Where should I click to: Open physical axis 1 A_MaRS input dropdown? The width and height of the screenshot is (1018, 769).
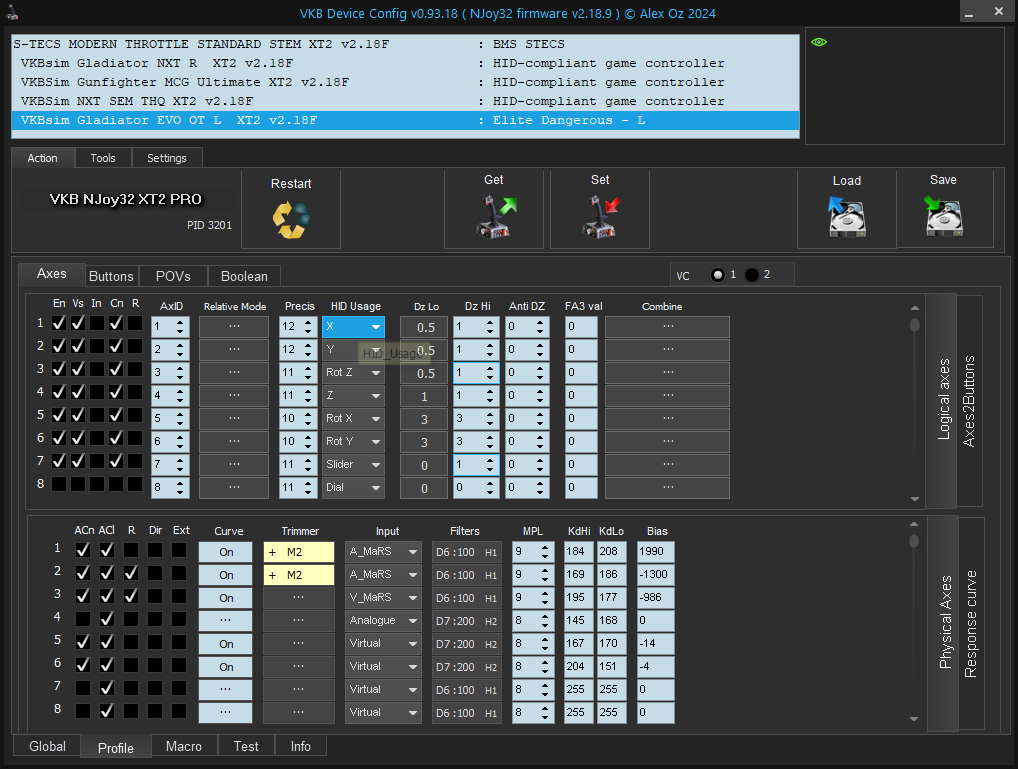coord(383,552)
